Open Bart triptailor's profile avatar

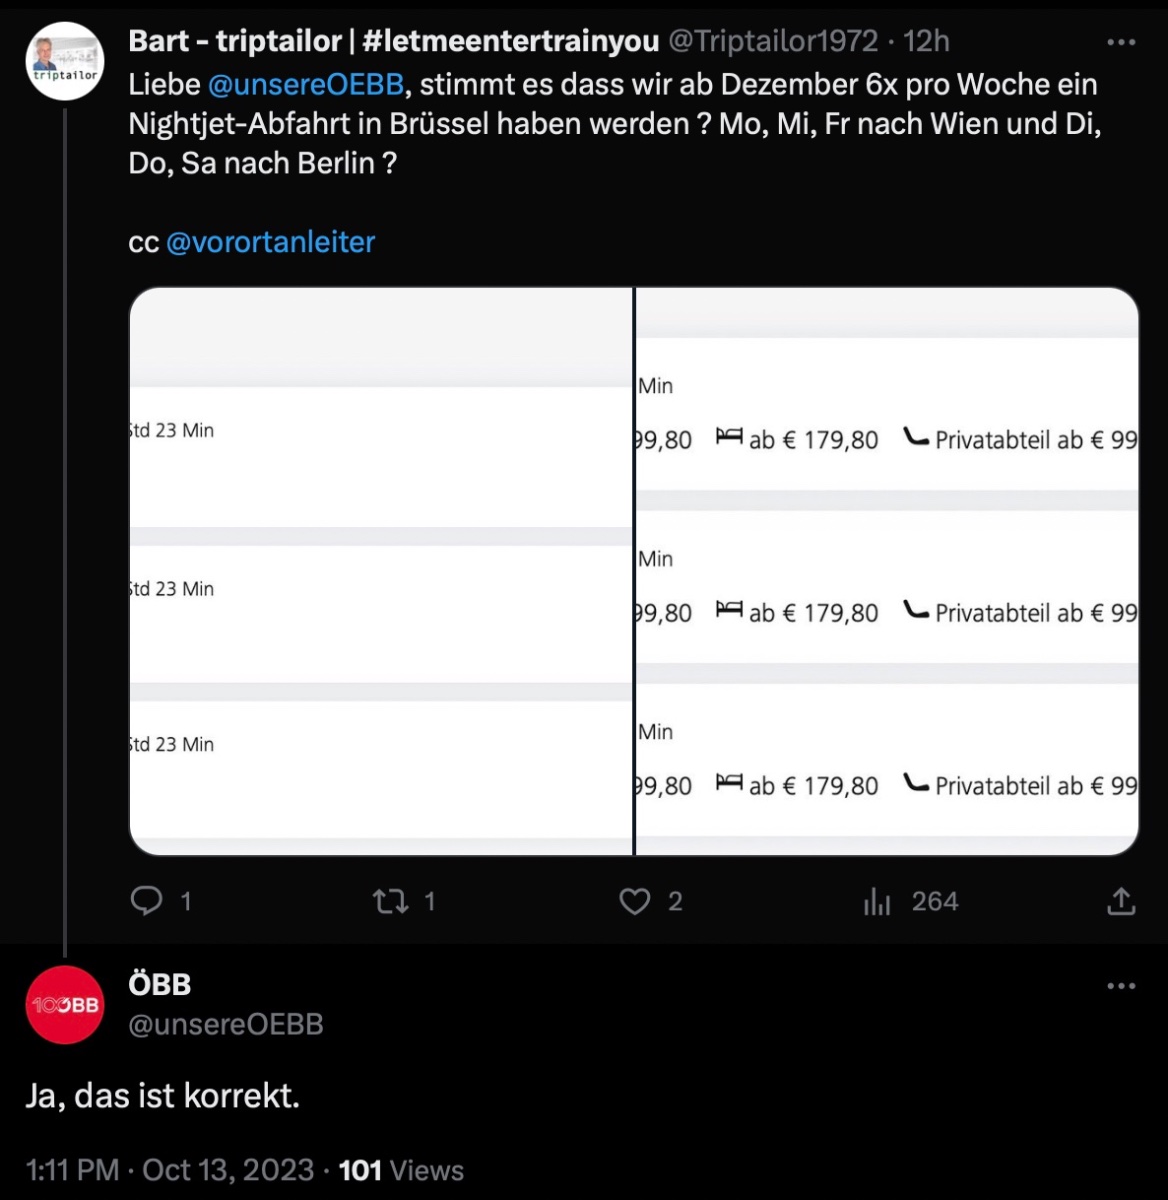tap(65, 61)
